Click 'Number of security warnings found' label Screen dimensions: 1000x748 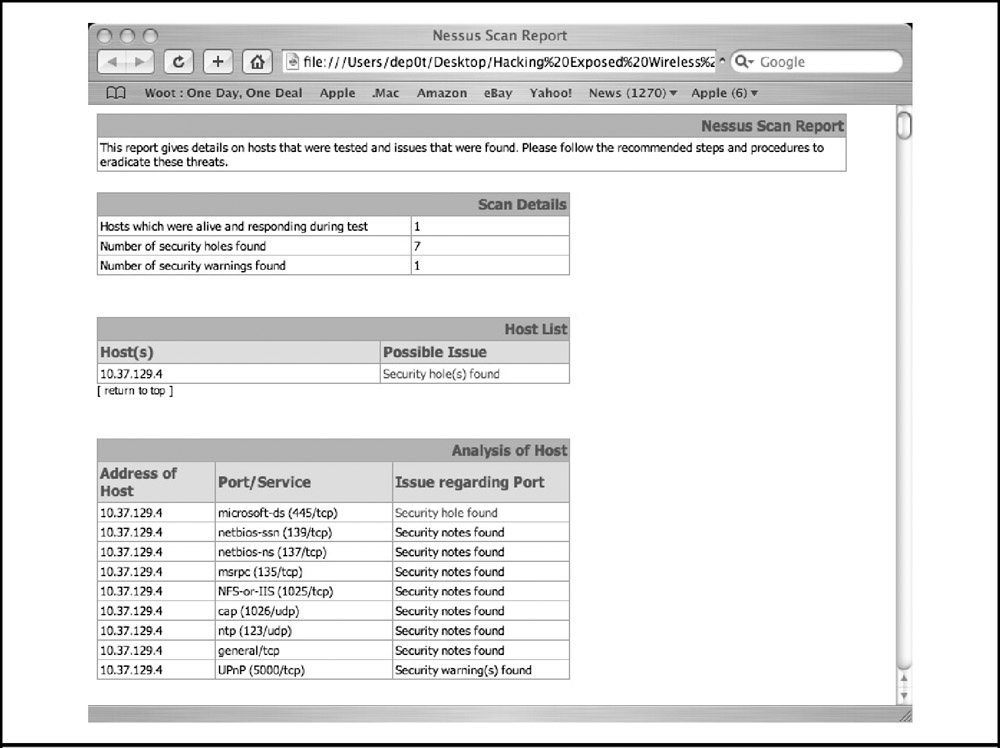point(193,266)
